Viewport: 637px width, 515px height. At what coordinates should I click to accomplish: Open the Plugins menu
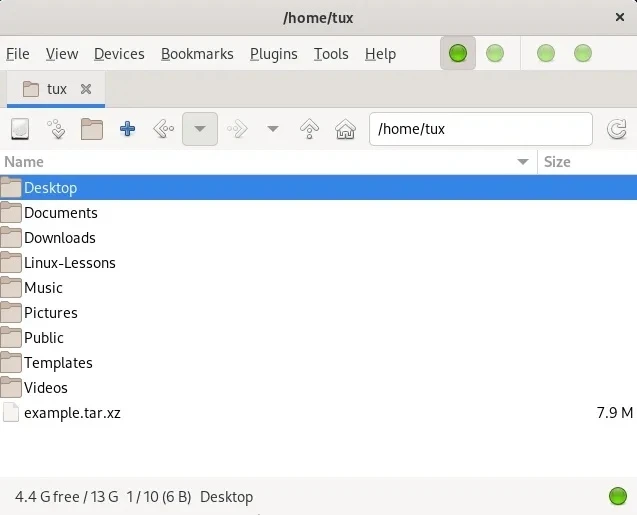[x=273, y=54]
